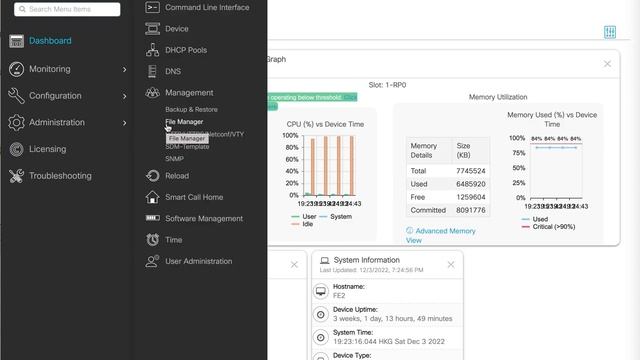Close the widget left of System Information
This screenshot has height=360, width=640.
294,264
